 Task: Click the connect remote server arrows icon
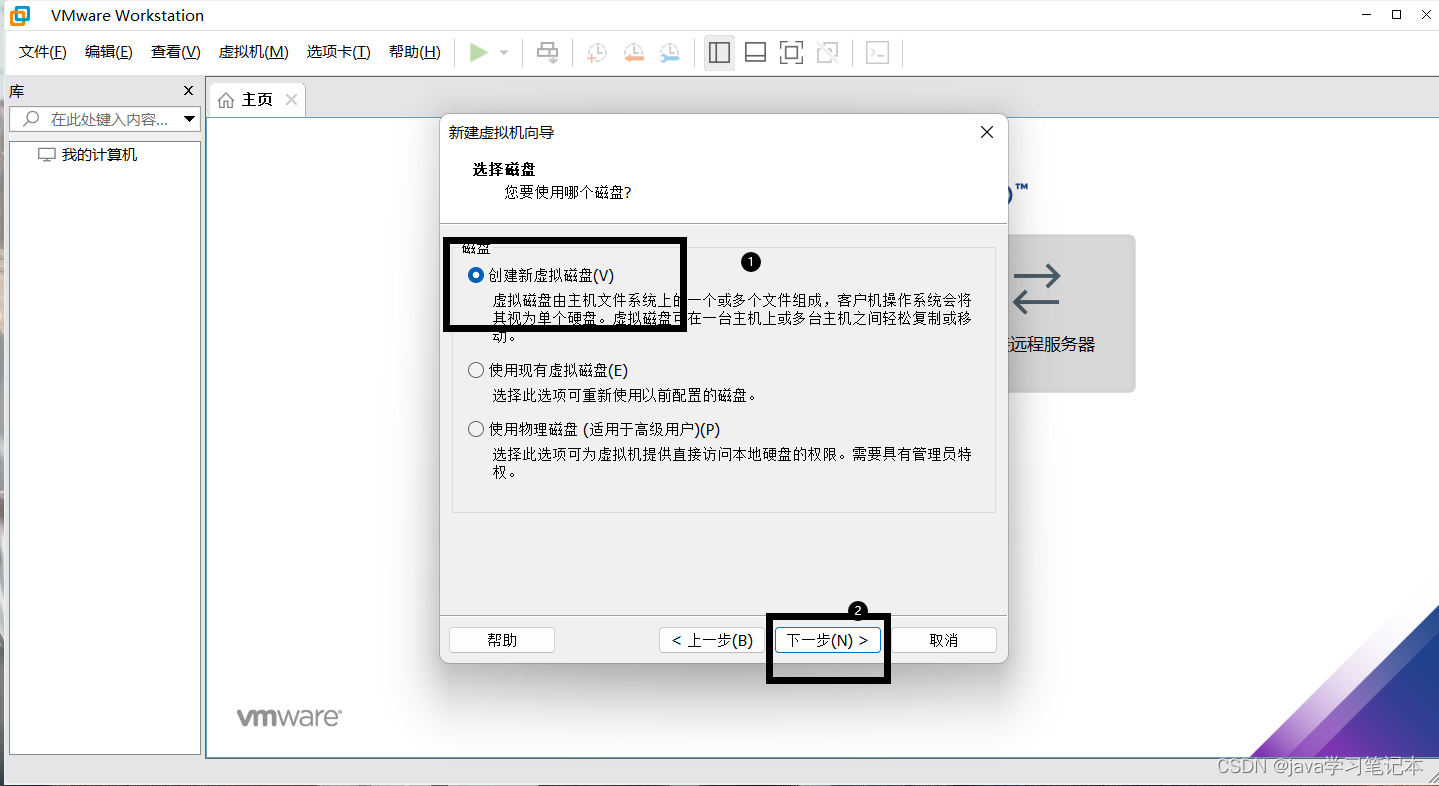click(x=1036, y=289)
